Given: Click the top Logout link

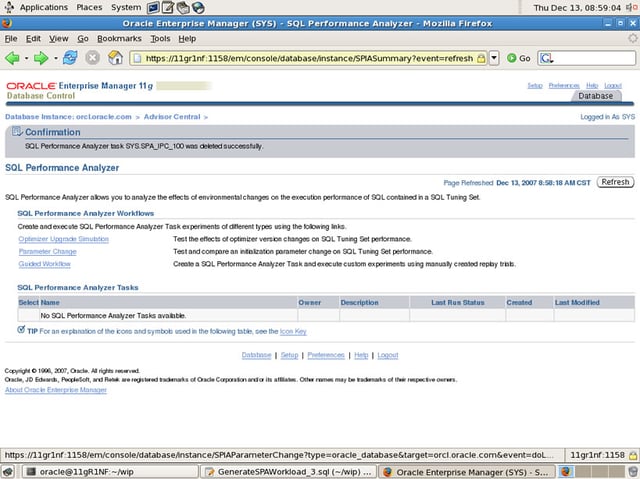Looking at the screenshot, I should [x=613, y=85].
